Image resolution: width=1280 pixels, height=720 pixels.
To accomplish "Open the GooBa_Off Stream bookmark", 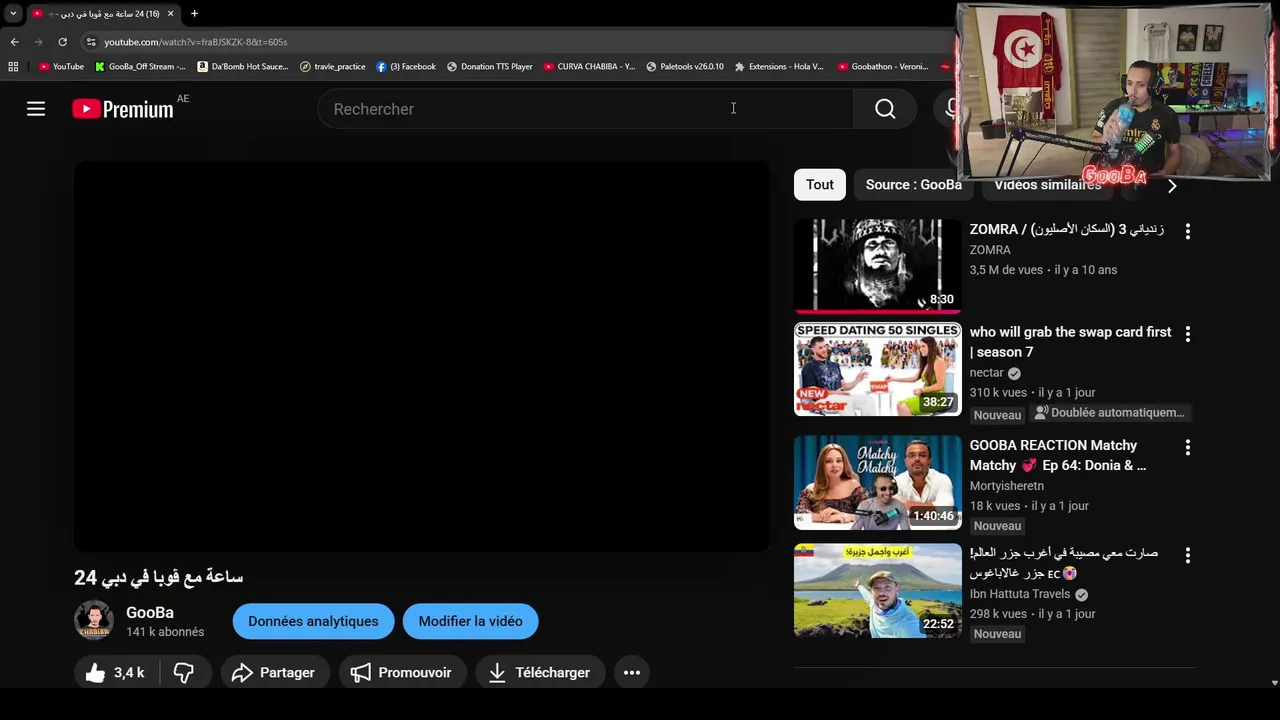I will pyautogui.click(x=140, y=67).
